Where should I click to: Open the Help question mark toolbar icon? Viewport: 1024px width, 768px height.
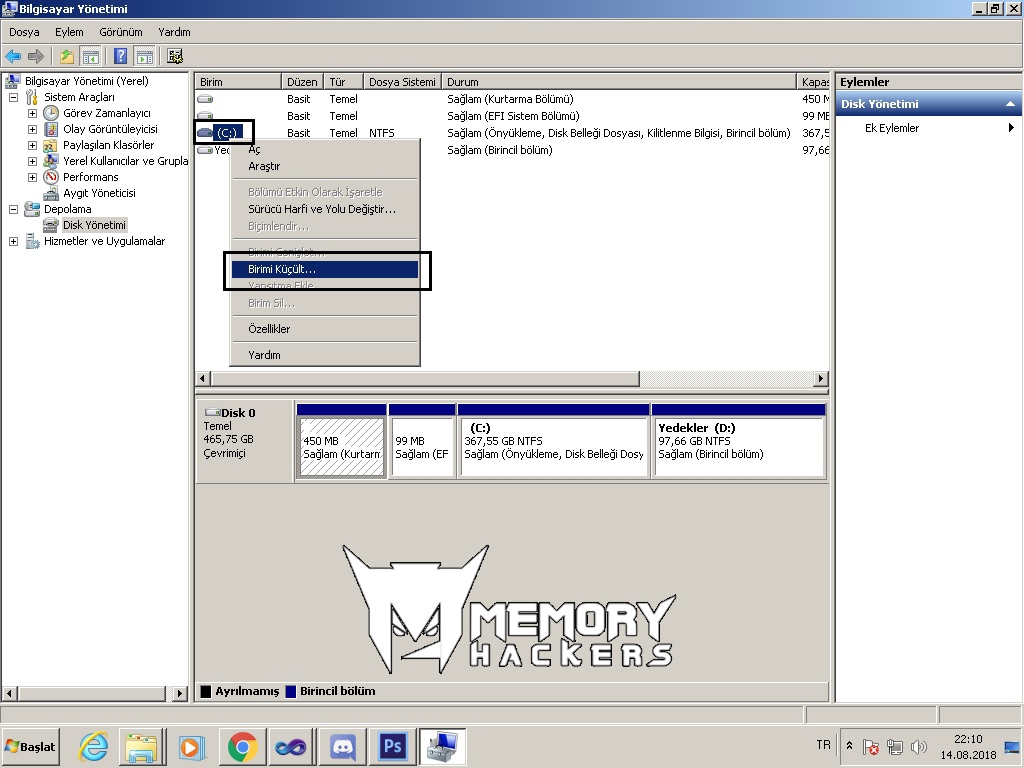[x=120, y=57]
